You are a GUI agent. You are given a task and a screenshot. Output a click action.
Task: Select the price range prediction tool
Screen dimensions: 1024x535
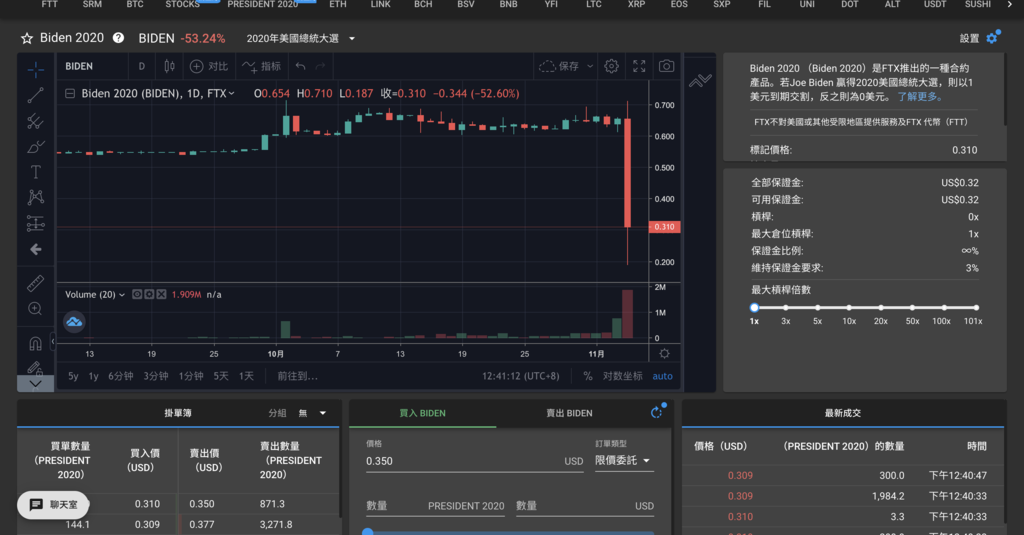pos(35,223)
